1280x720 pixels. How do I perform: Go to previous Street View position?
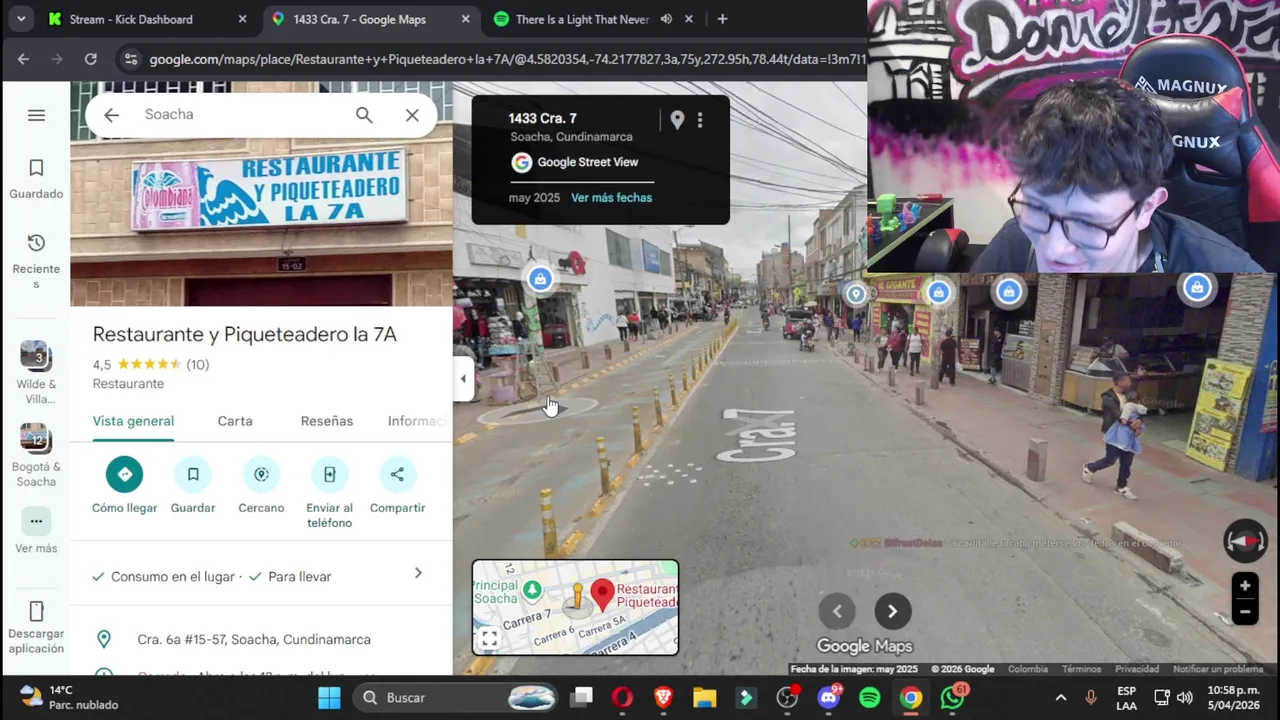pos(837,611)
